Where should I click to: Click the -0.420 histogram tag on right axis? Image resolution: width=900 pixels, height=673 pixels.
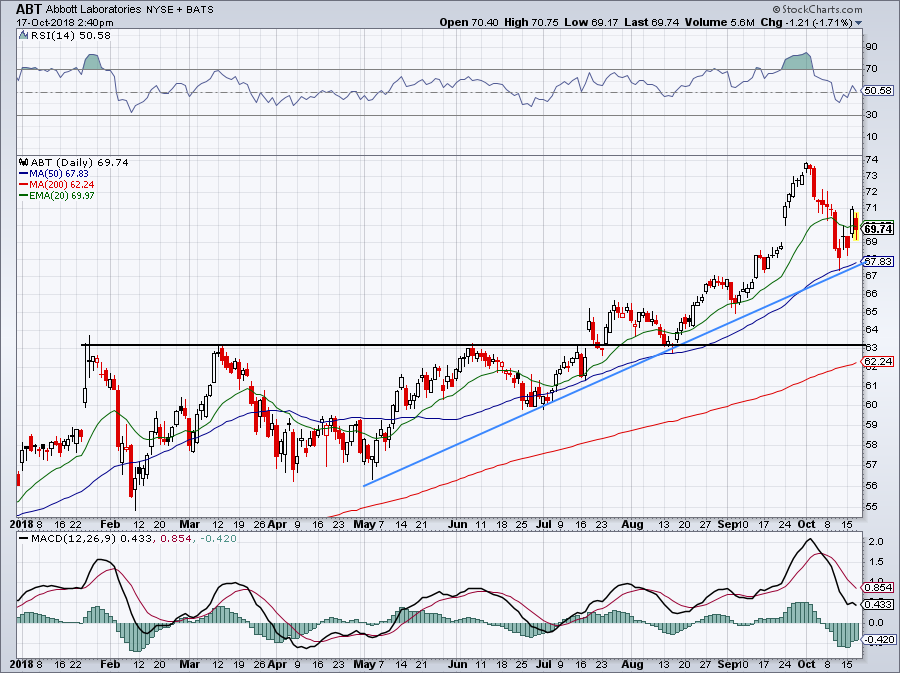pyautogui.click(x=878, y=640)
